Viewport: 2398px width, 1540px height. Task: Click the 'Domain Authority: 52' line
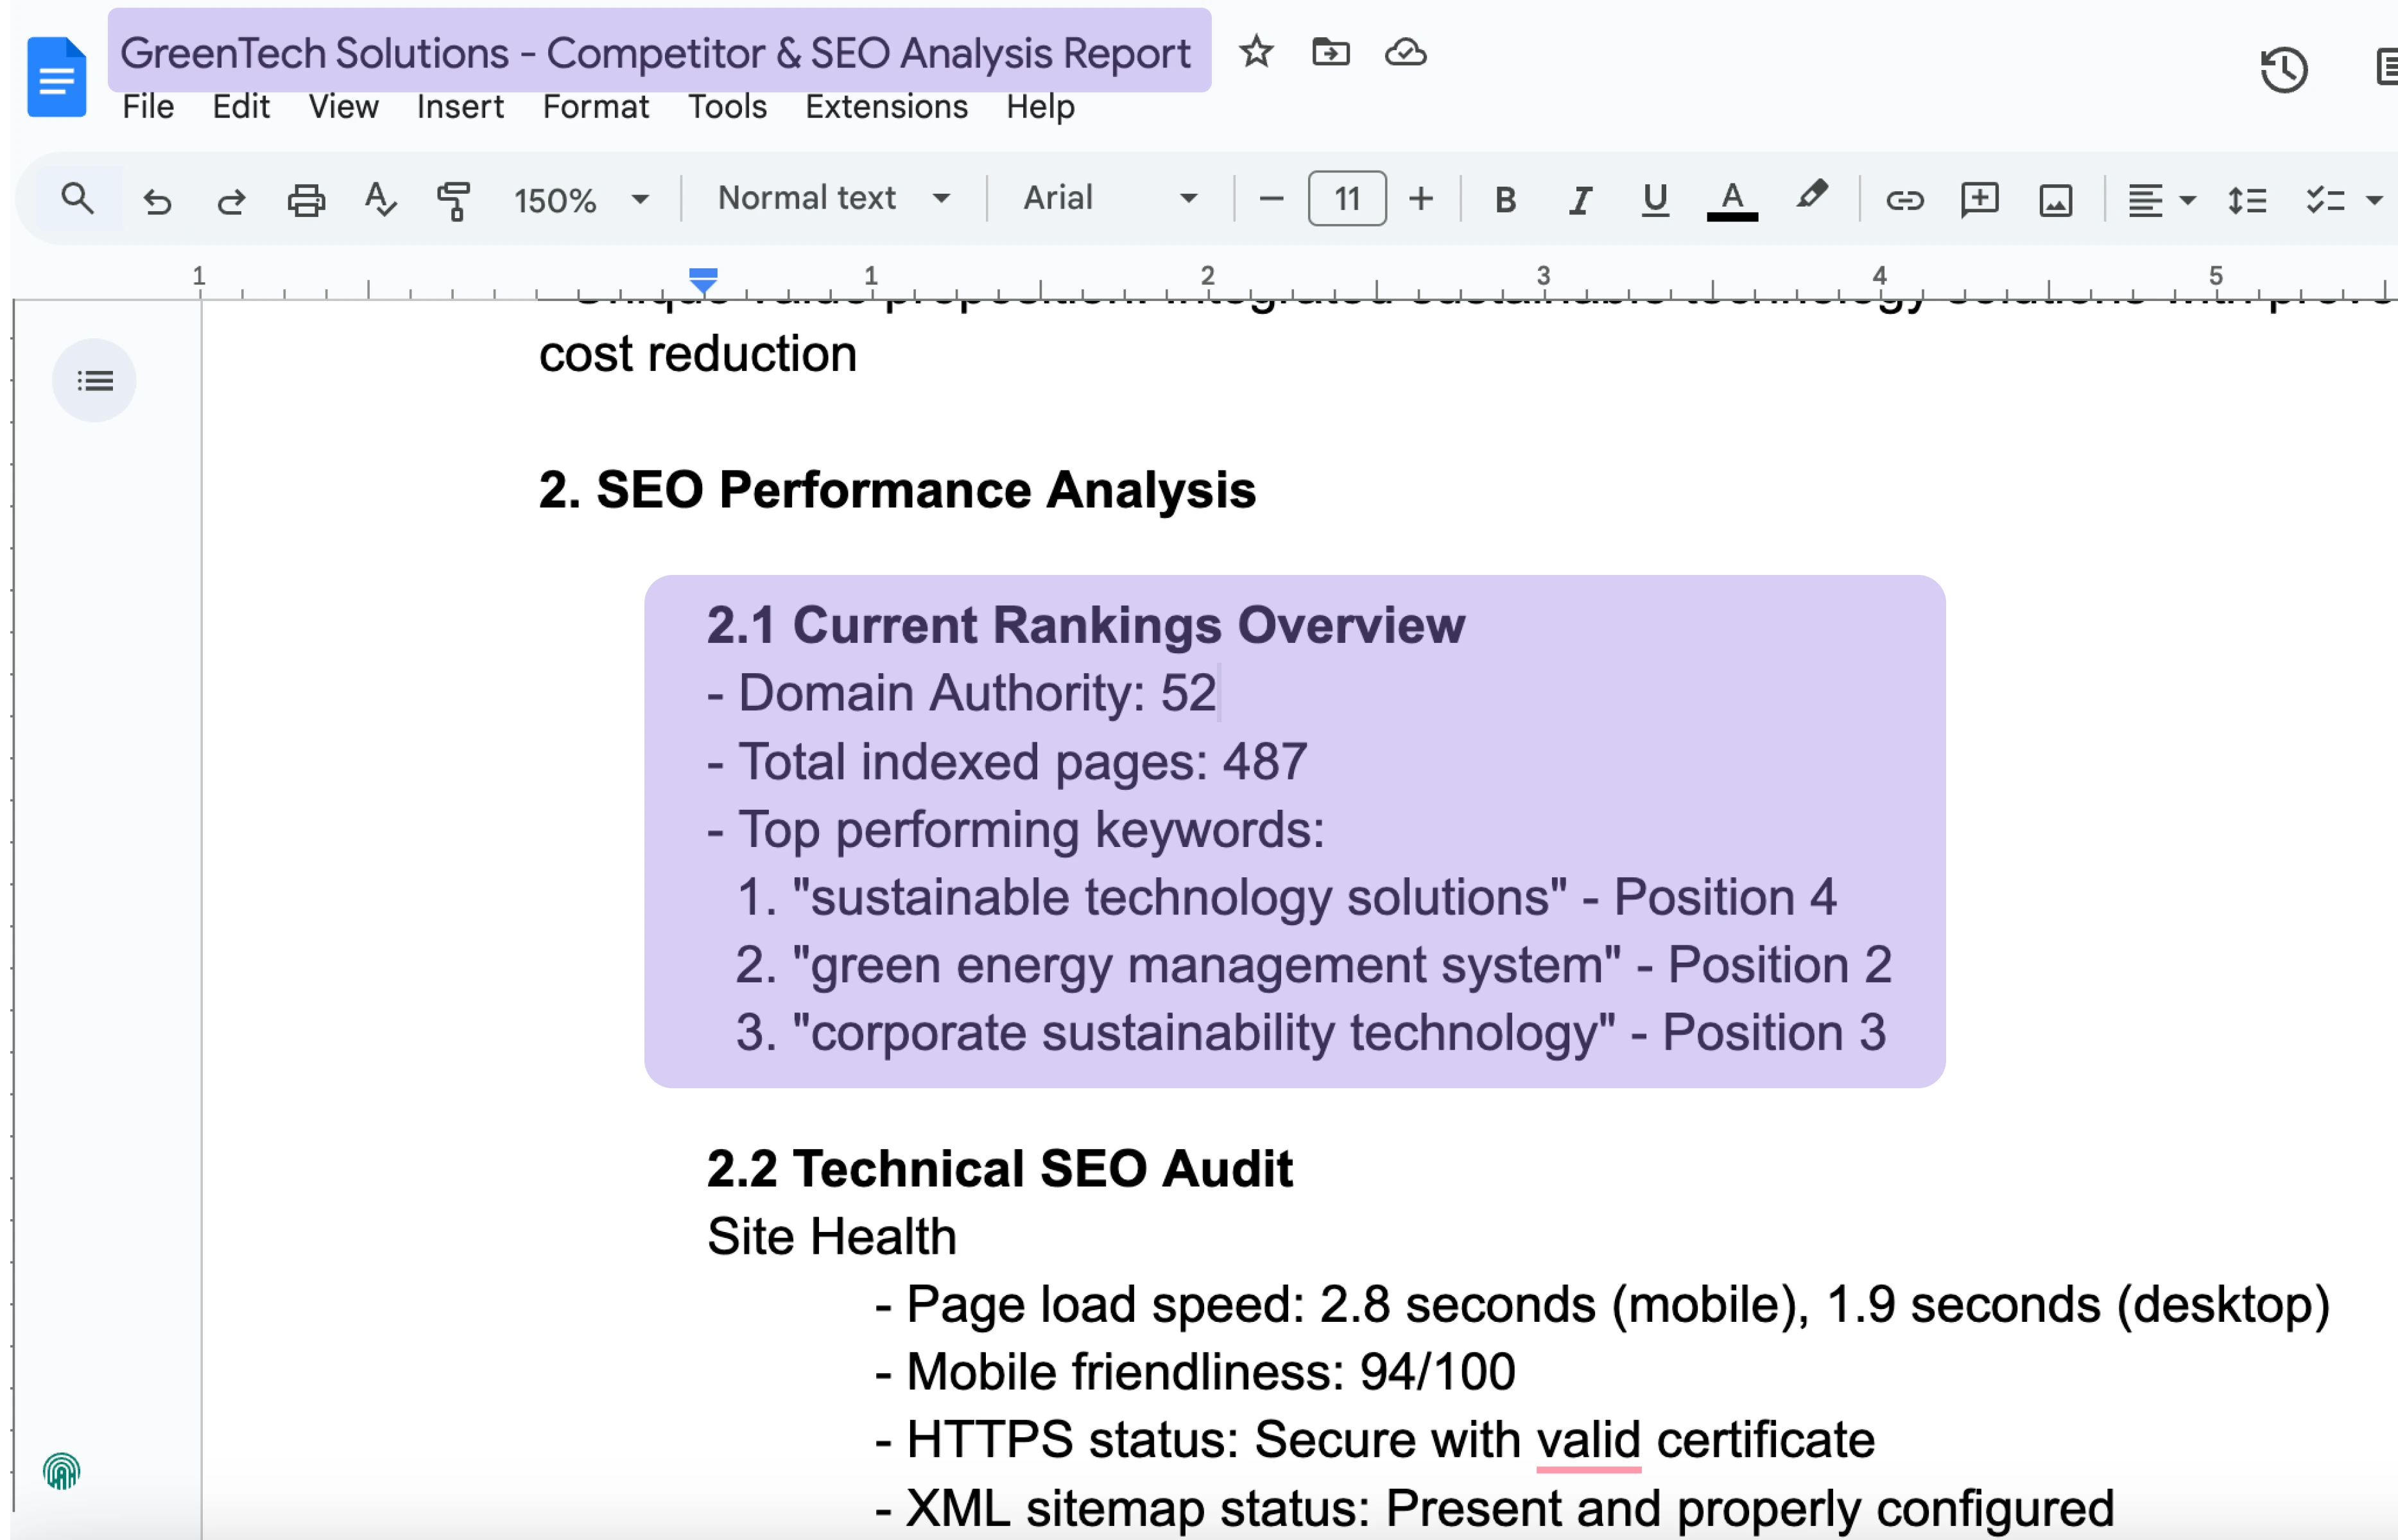point(961,693)
